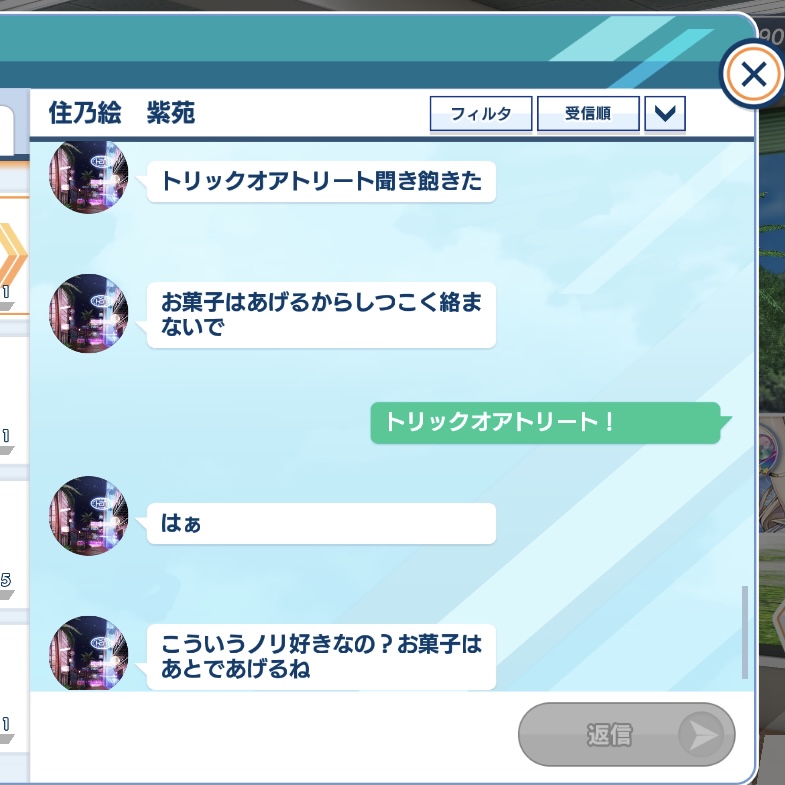Select avatar beside はぁ message
Screen dimensions: 785x785
pyautogui.click(x=89, y=516)
